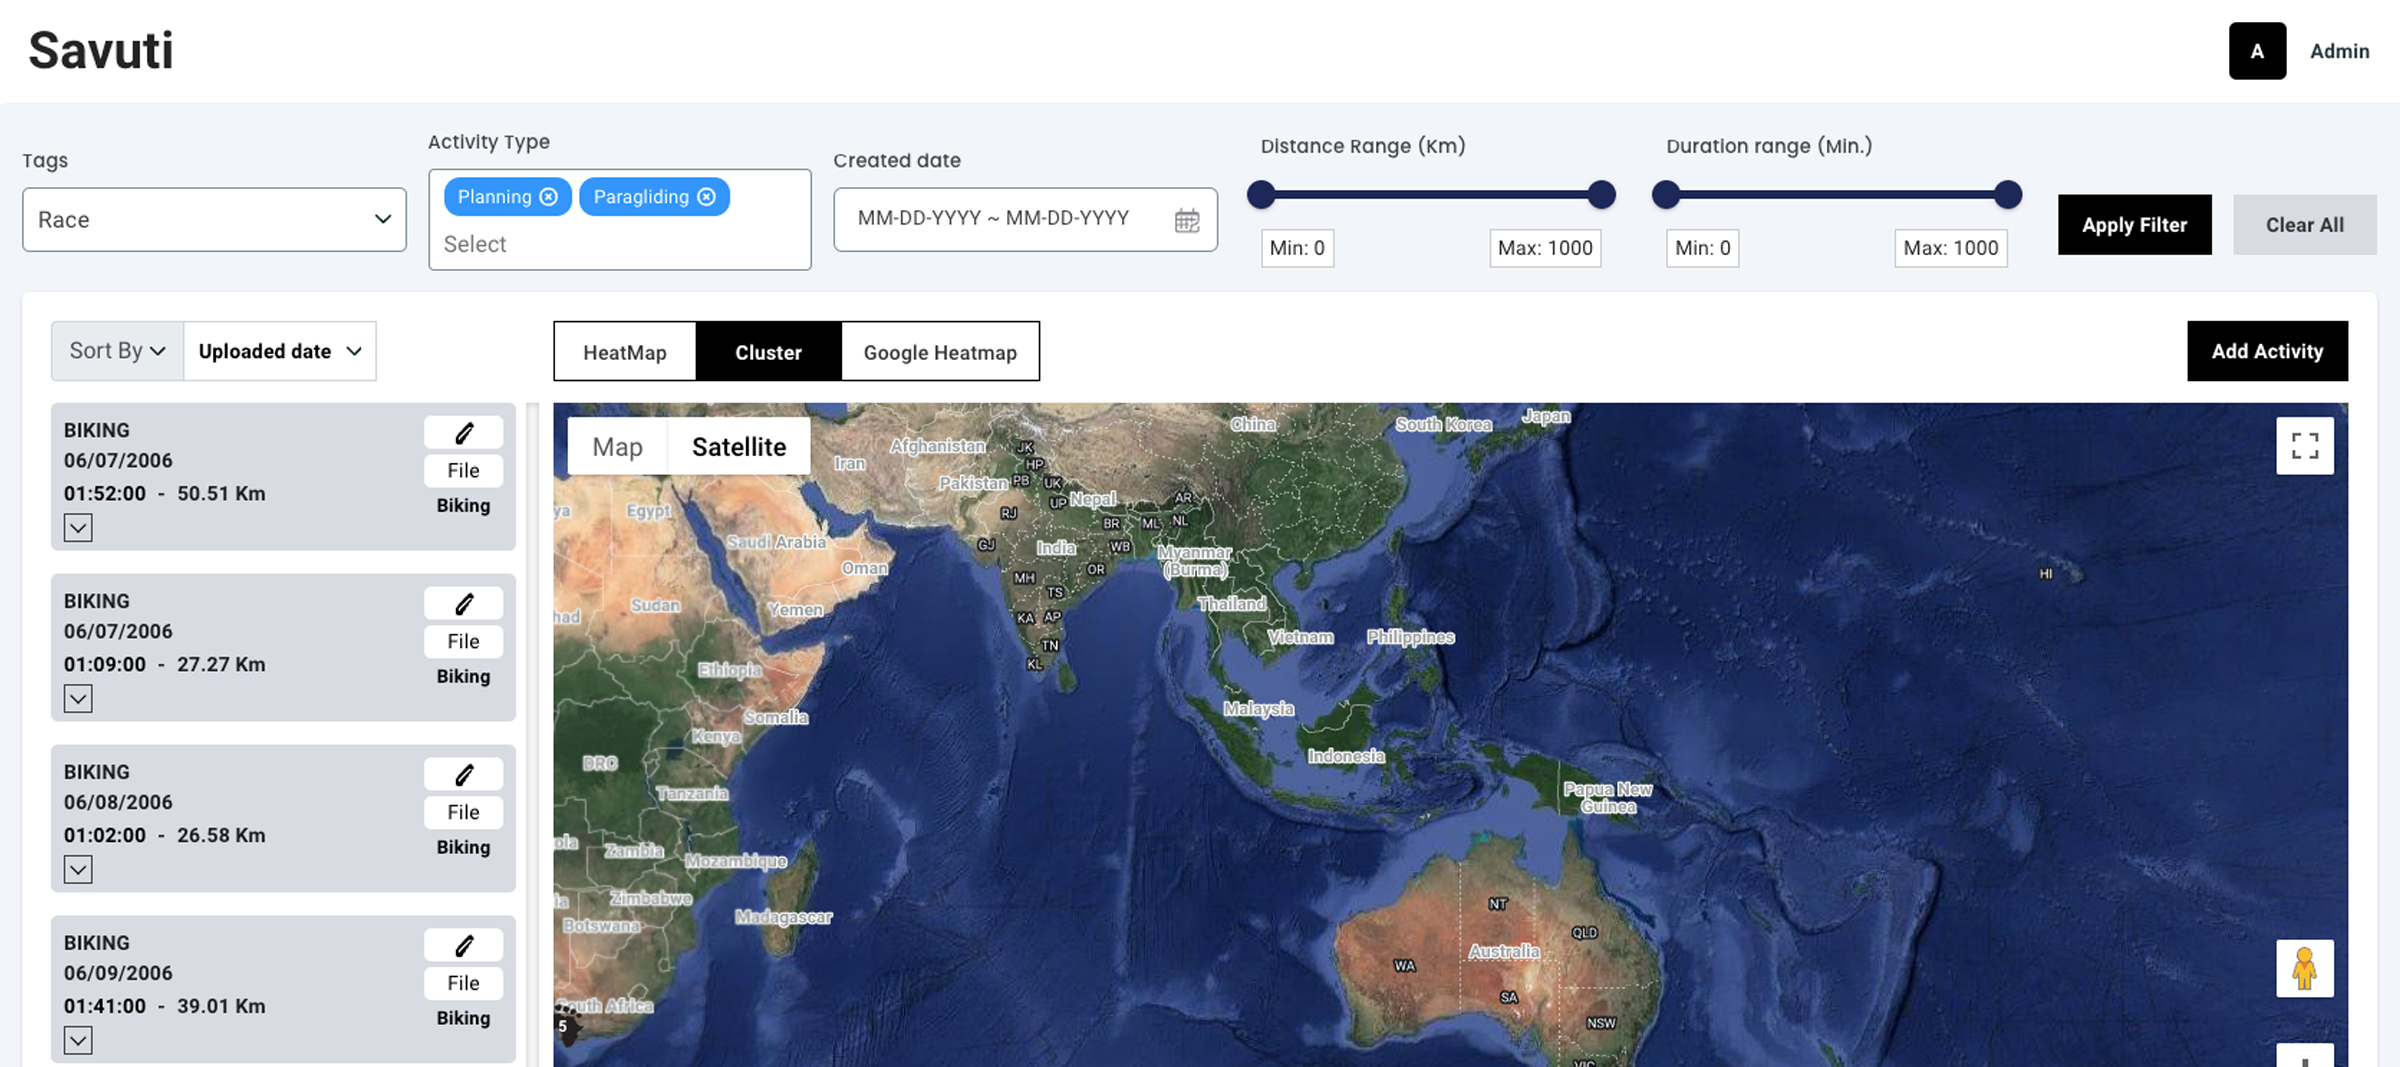Image resolution: width=2400 pixels, height=1067 pixels.
Task: Open the Uploaded date sort dropdown
Action: click(x=279, y=351)
